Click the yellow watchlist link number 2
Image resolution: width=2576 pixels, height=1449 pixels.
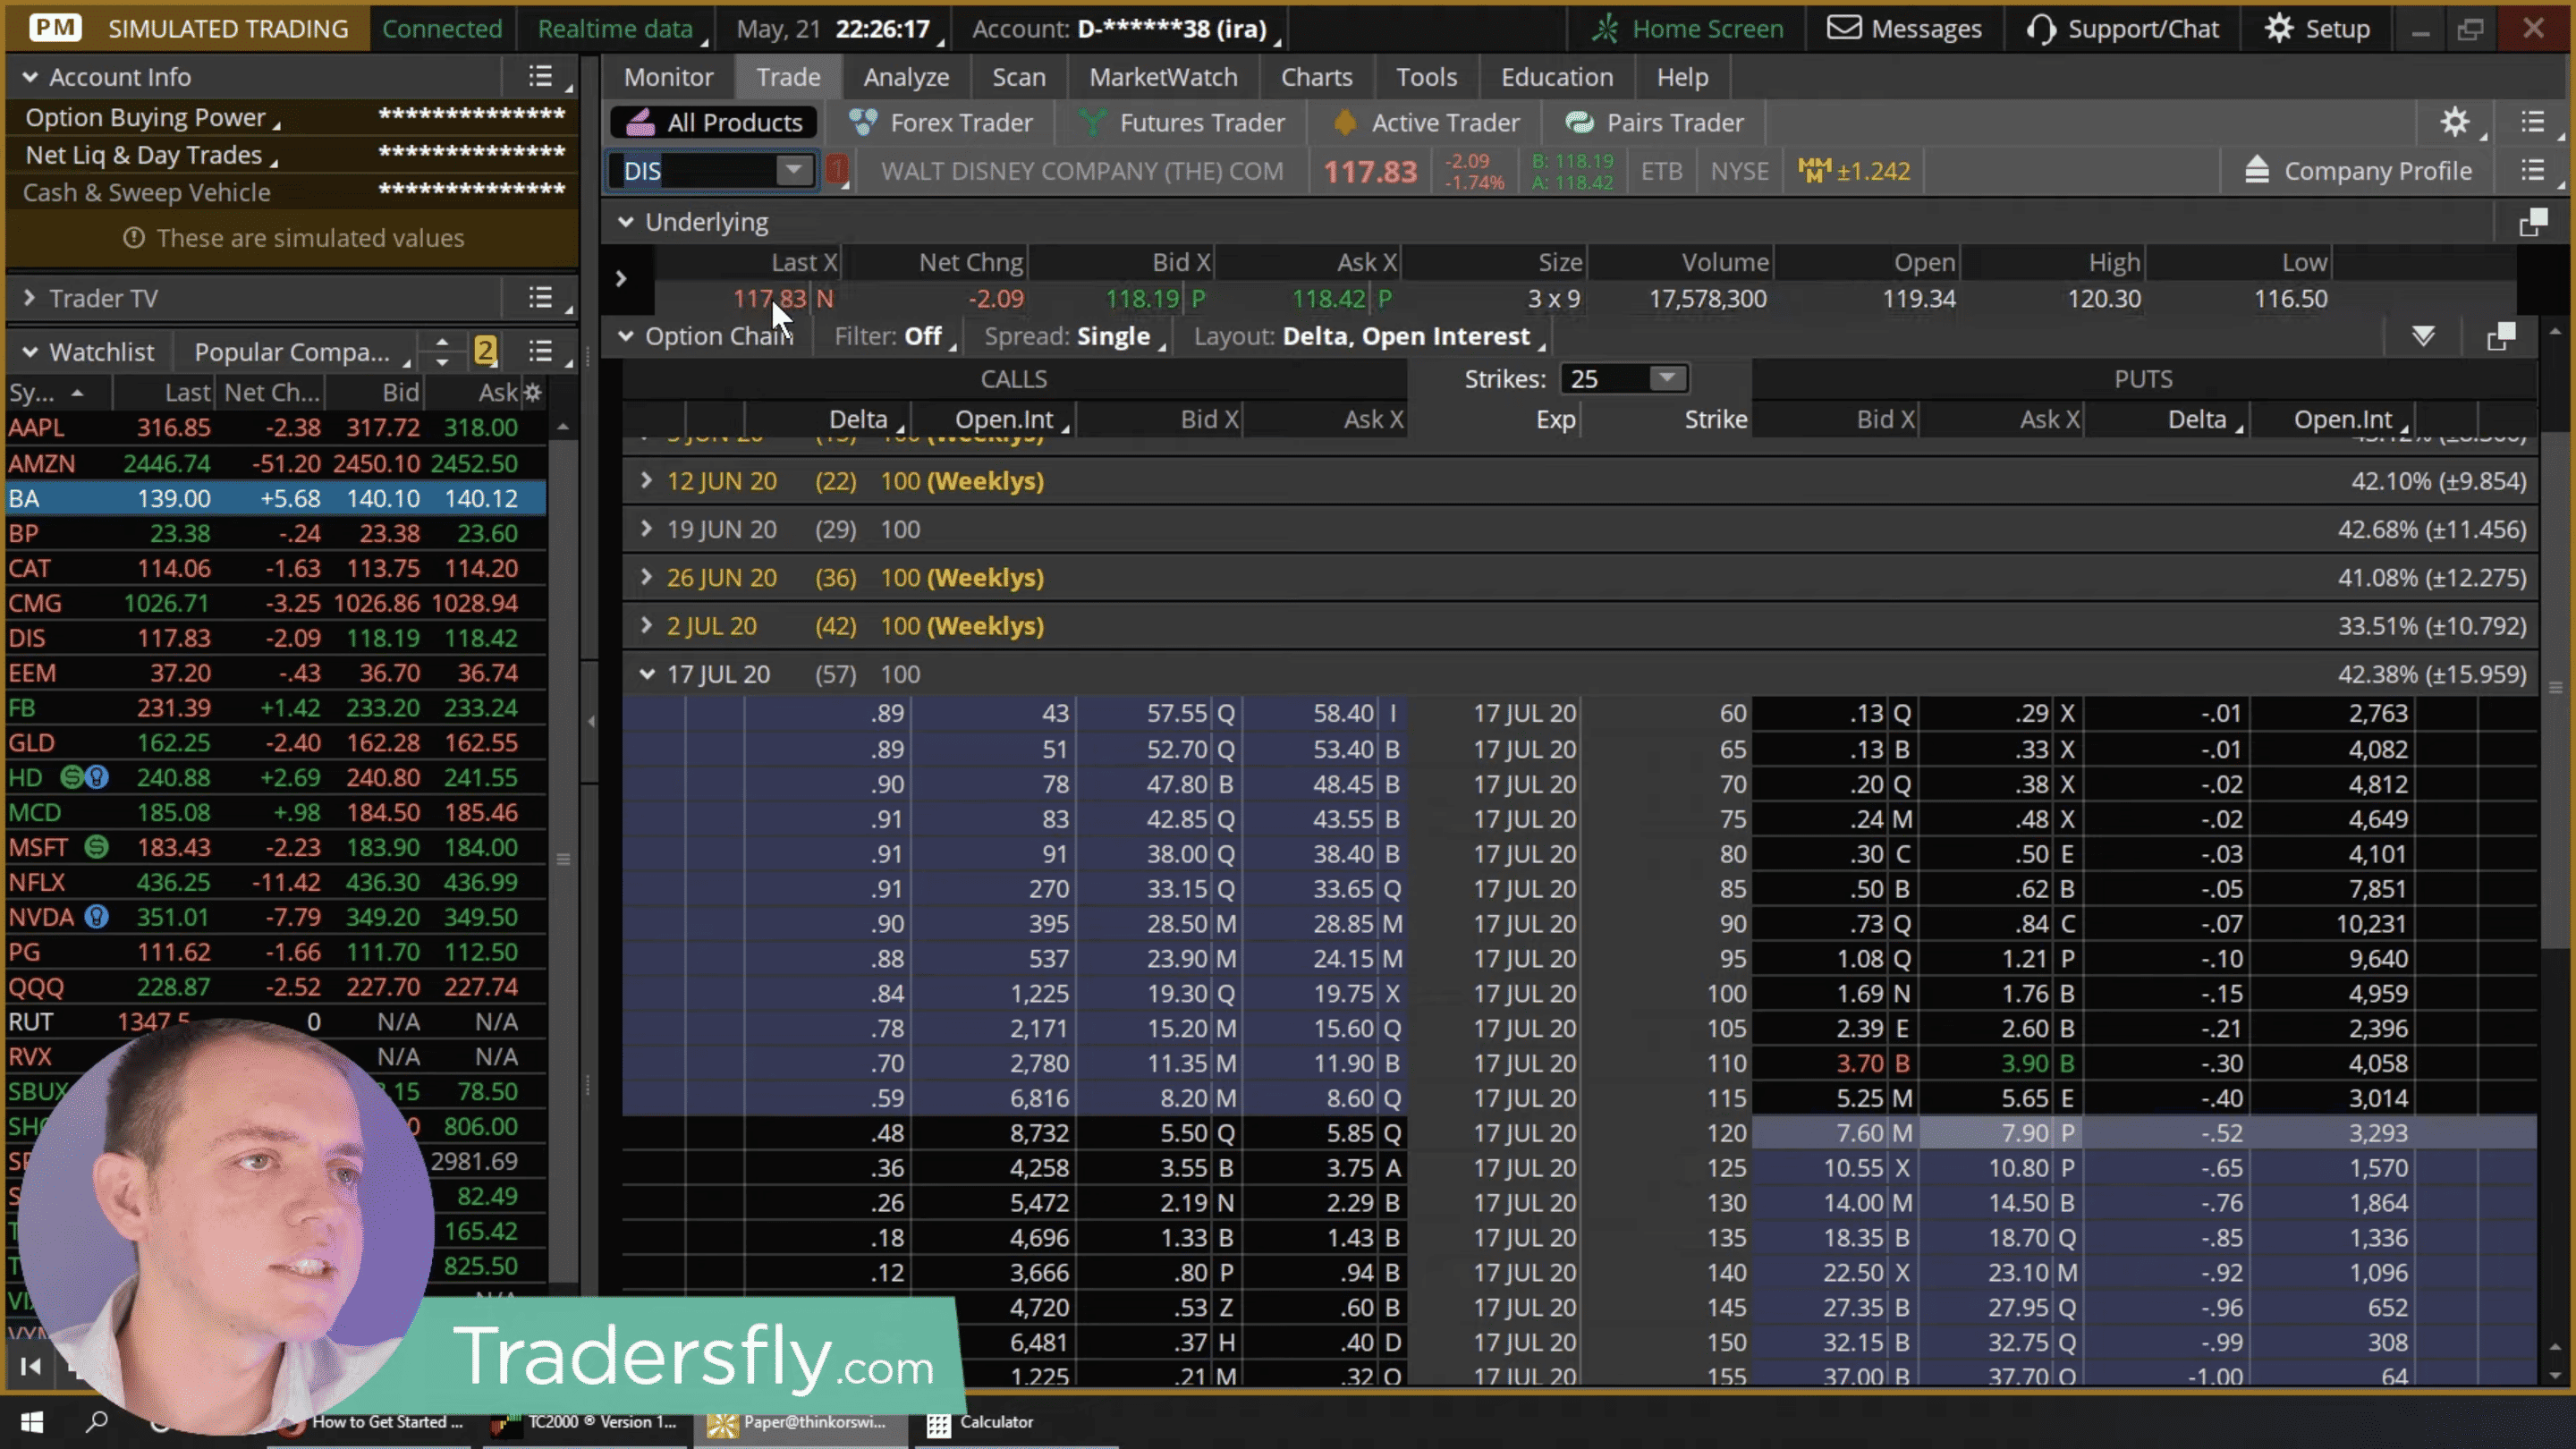(485, 351)
